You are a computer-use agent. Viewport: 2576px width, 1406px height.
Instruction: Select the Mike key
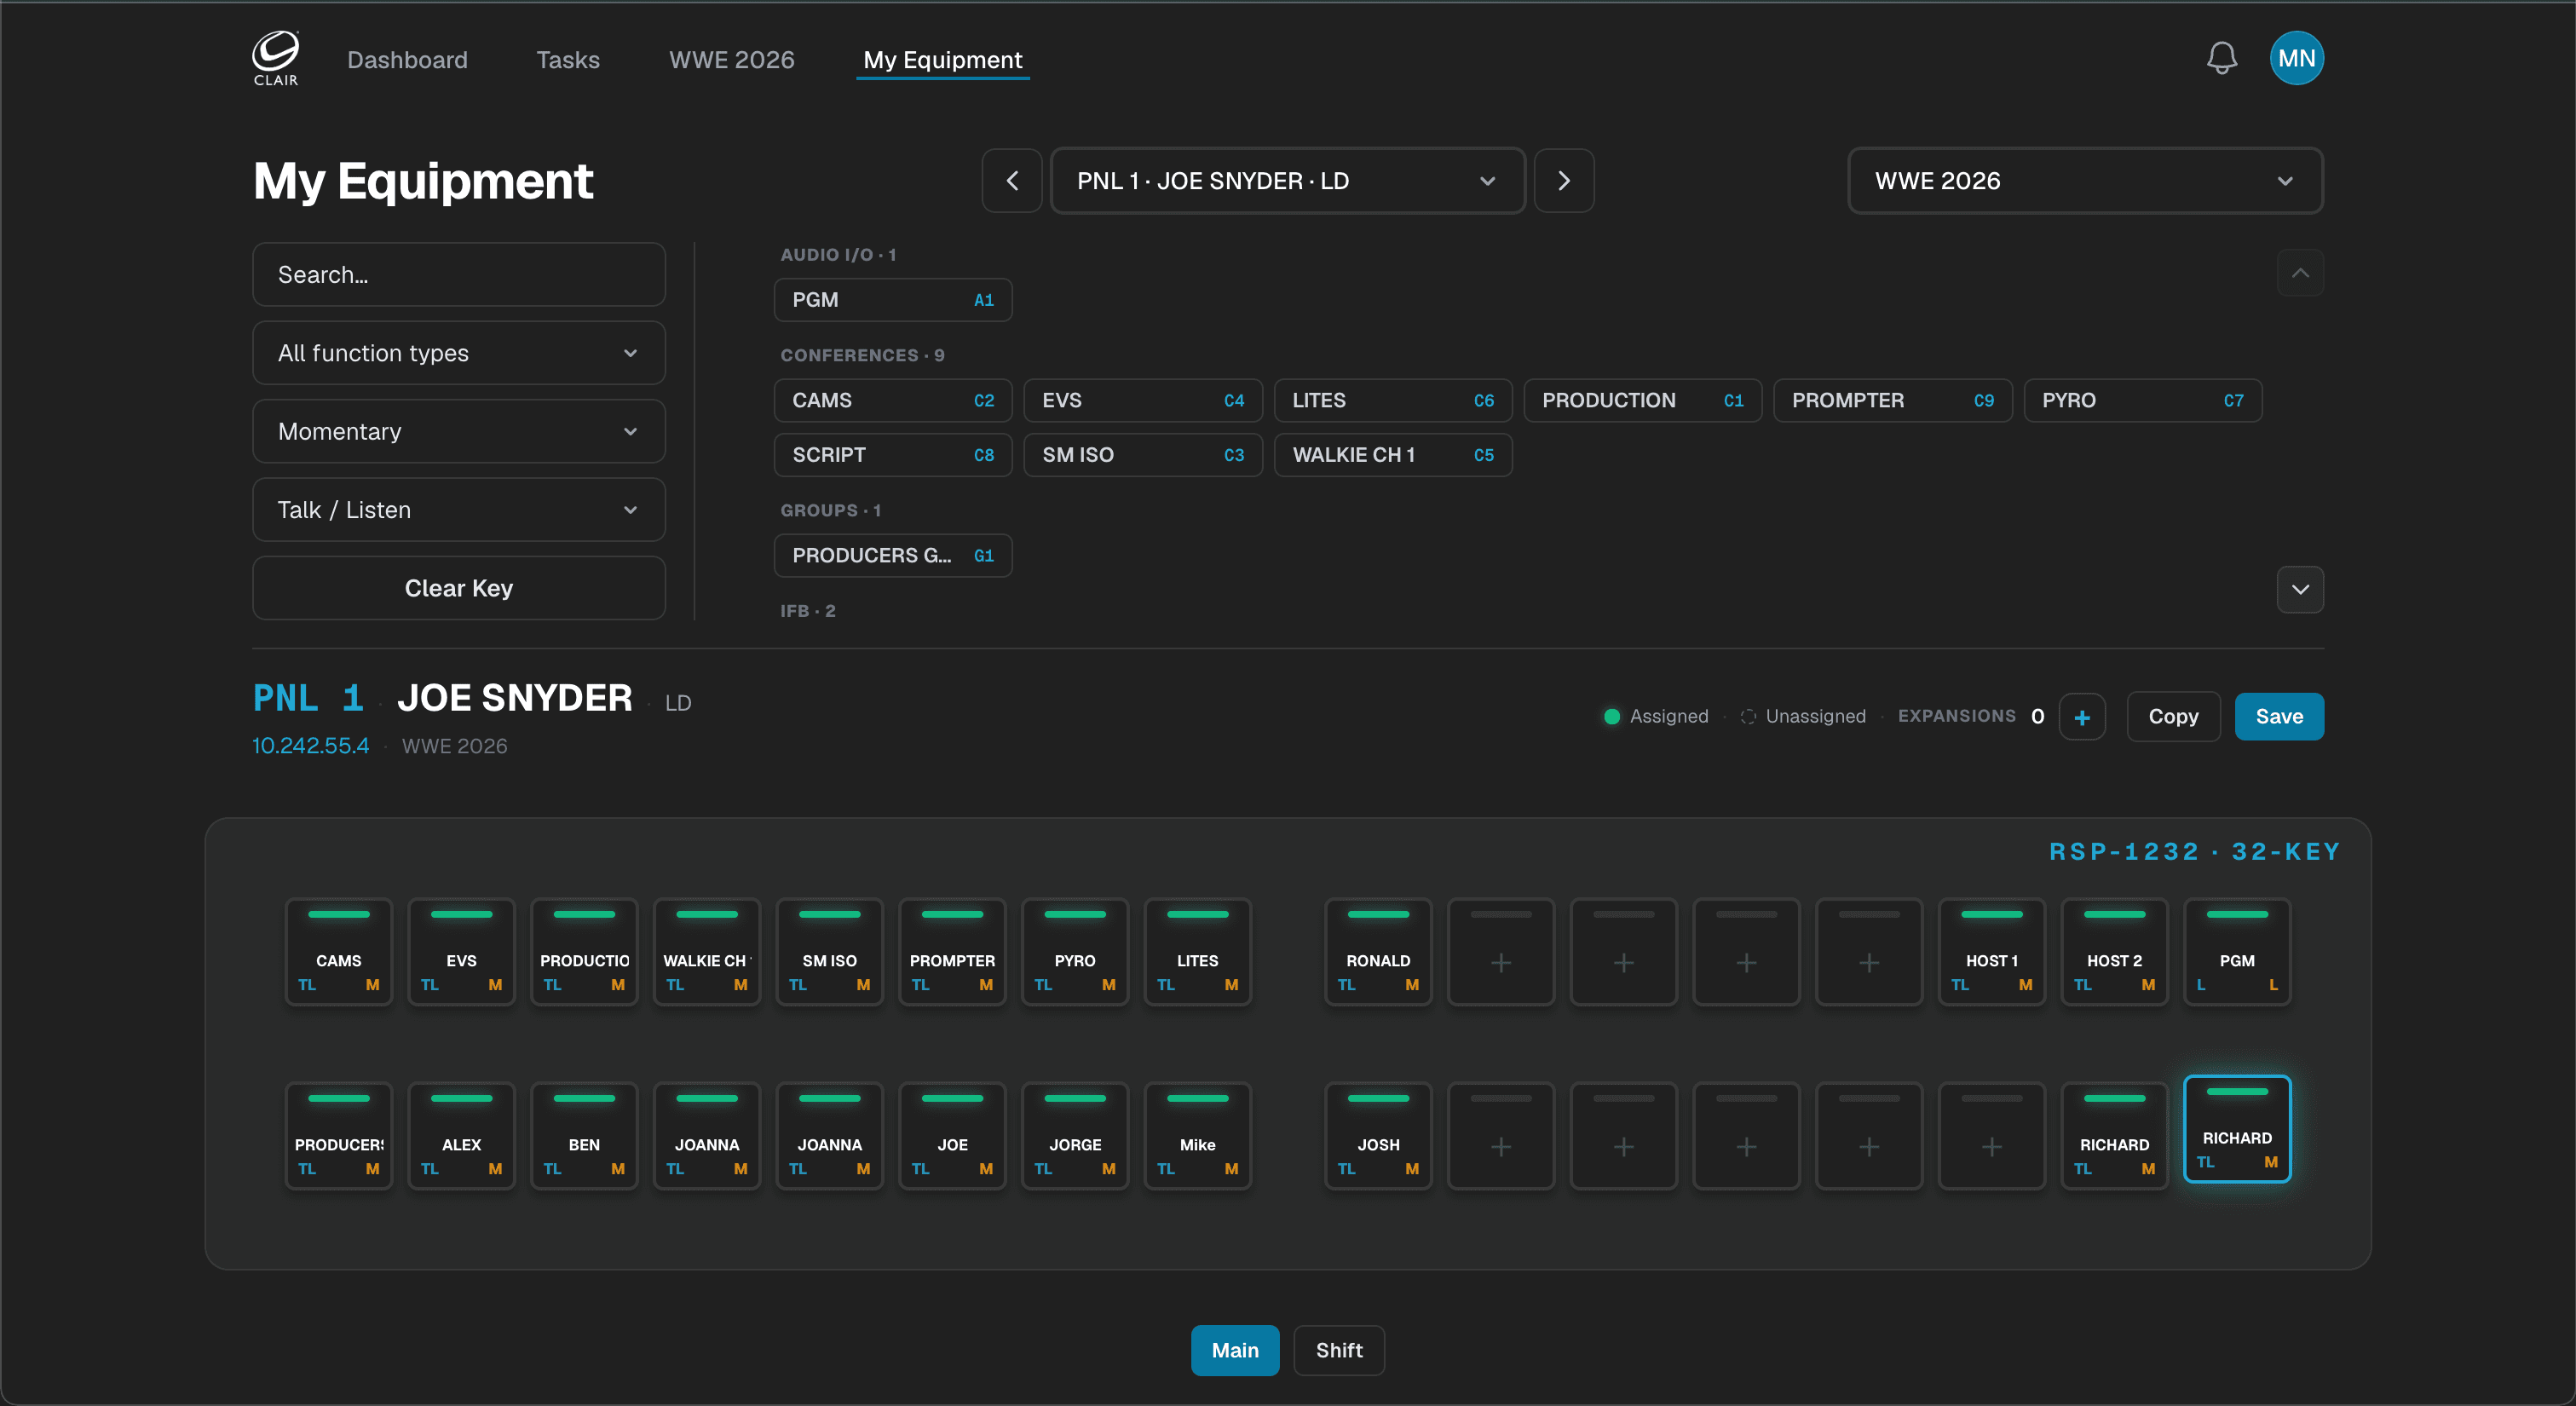click(1198, 1136)
